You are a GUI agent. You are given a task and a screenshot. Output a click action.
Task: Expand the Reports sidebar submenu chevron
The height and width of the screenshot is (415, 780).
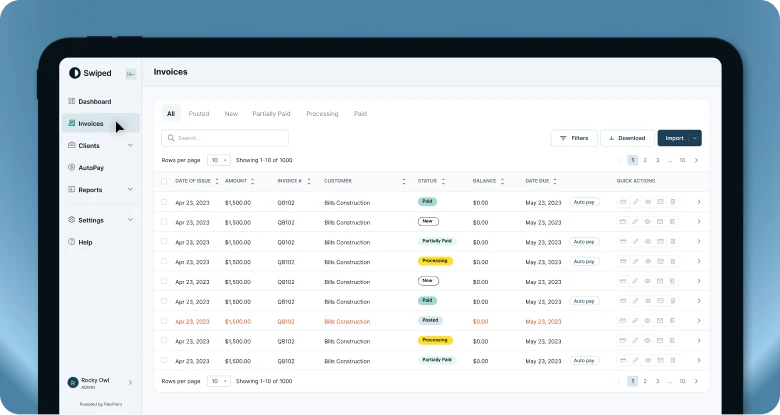[130, 189]
